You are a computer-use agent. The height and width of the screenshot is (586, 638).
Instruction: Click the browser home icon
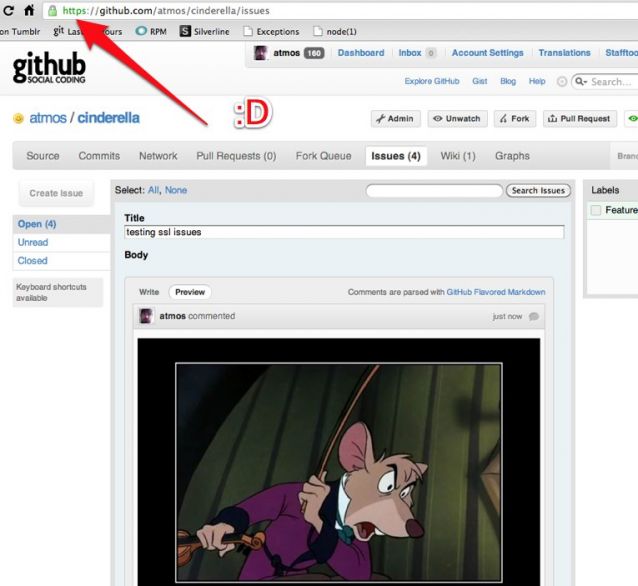coord(29,10)
